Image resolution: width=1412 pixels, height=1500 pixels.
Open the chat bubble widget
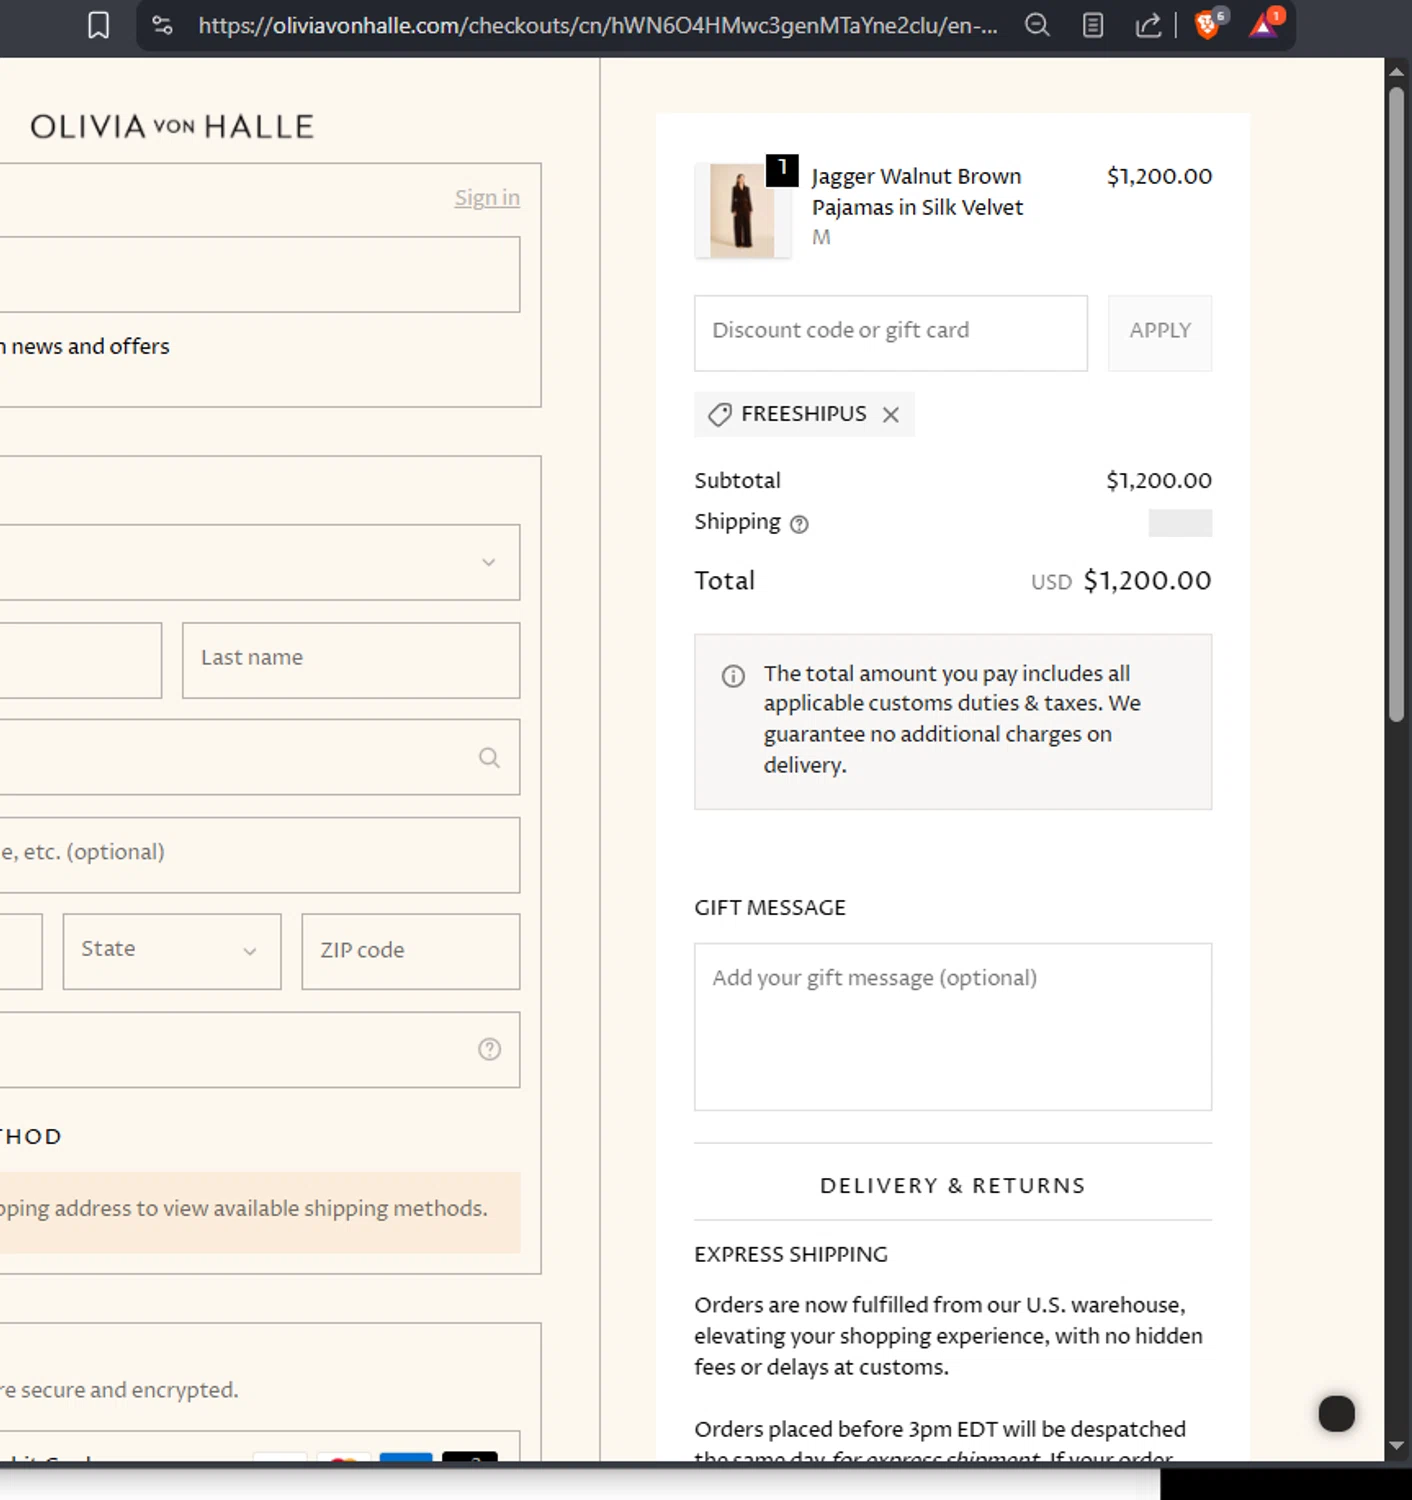(1336, 1413)
